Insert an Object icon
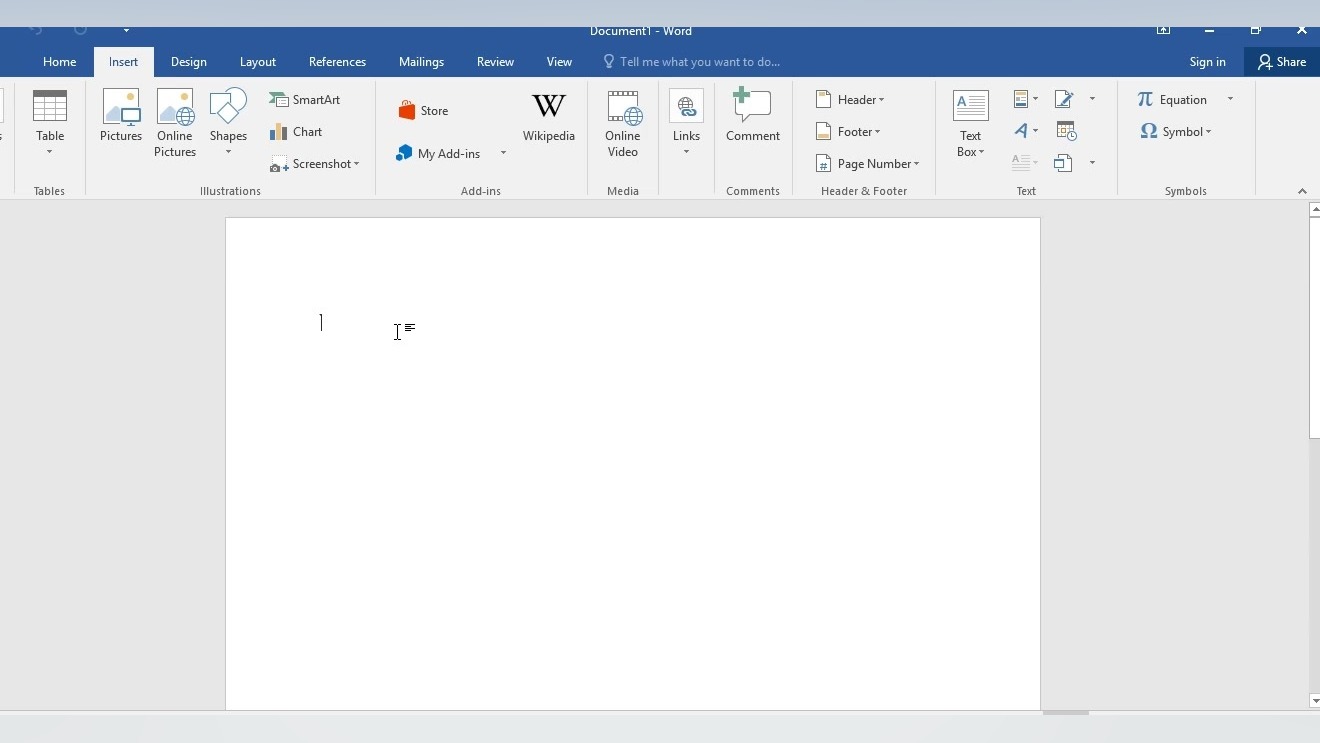Image resolution: width=1320 pixels, height=743 pixels. 1063,163
